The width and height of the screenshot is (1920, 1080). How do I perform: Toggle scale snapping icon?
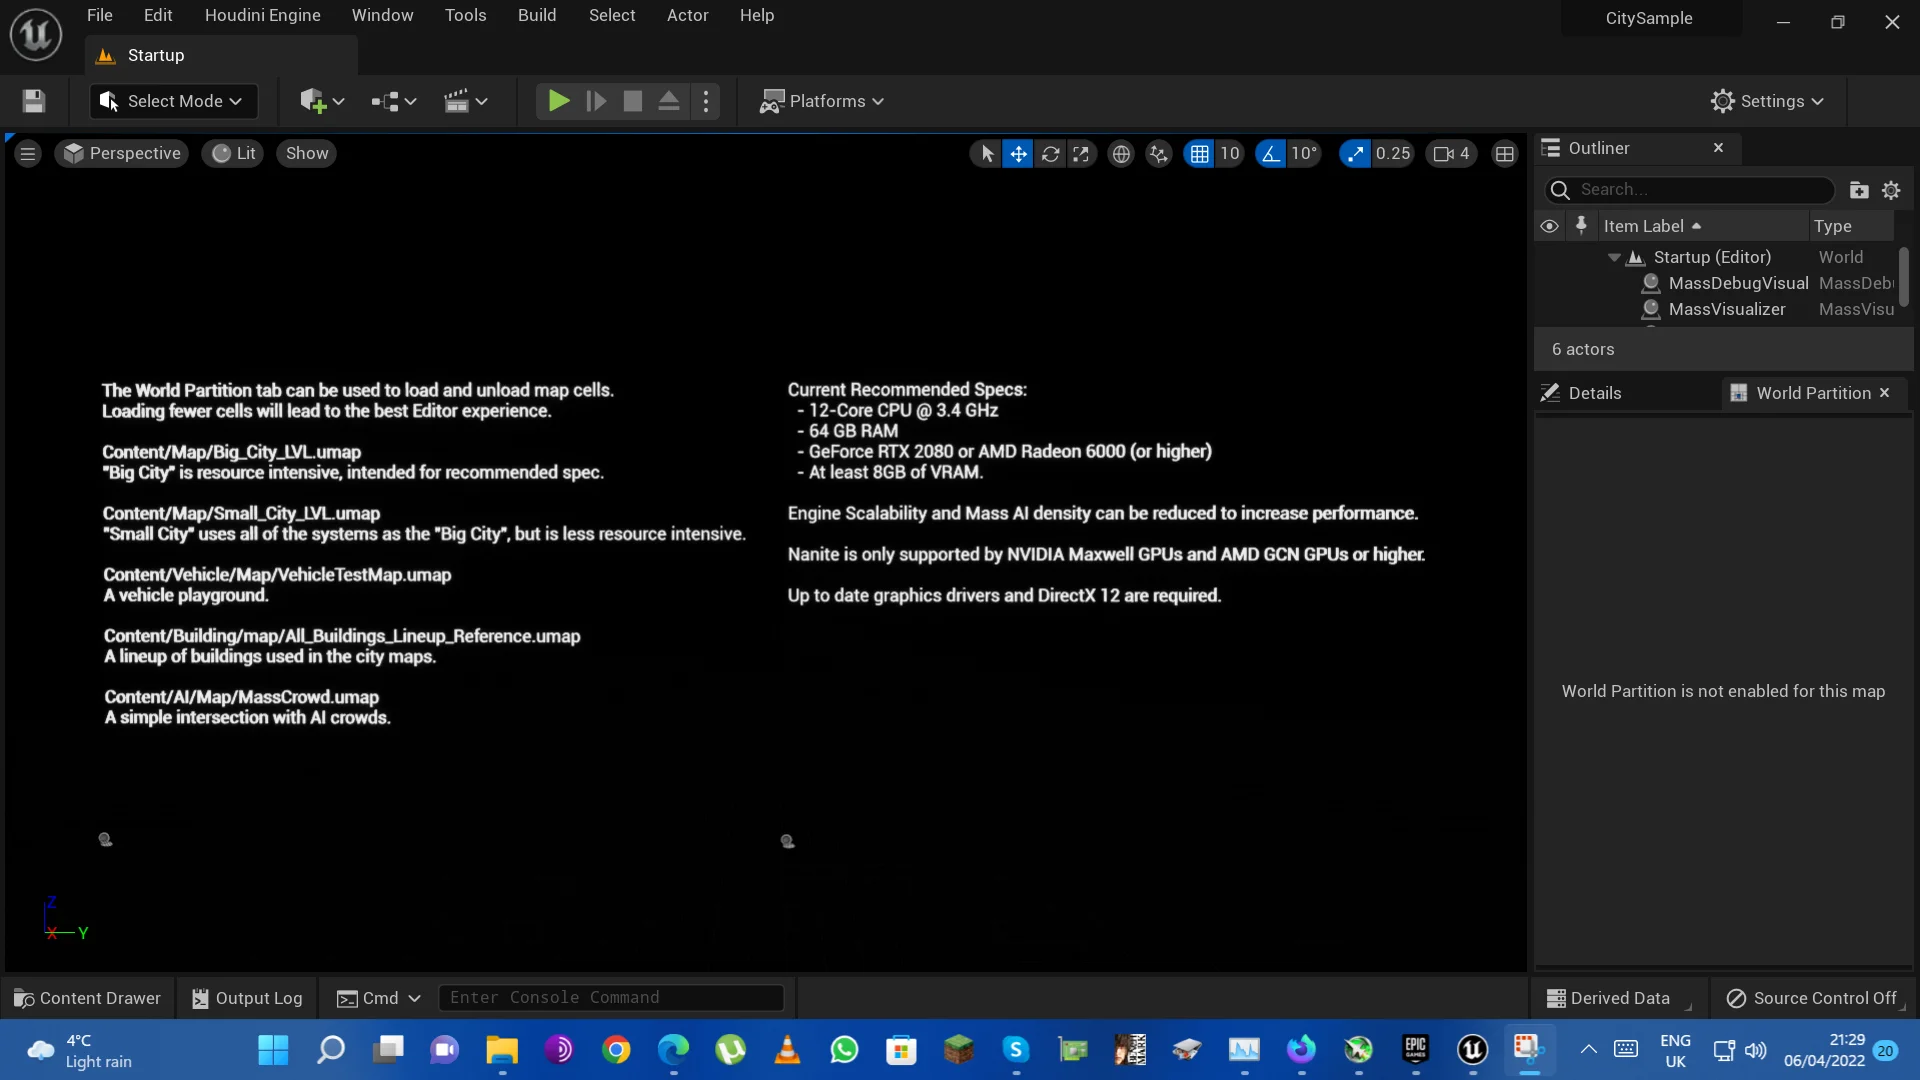(1355, 153)
